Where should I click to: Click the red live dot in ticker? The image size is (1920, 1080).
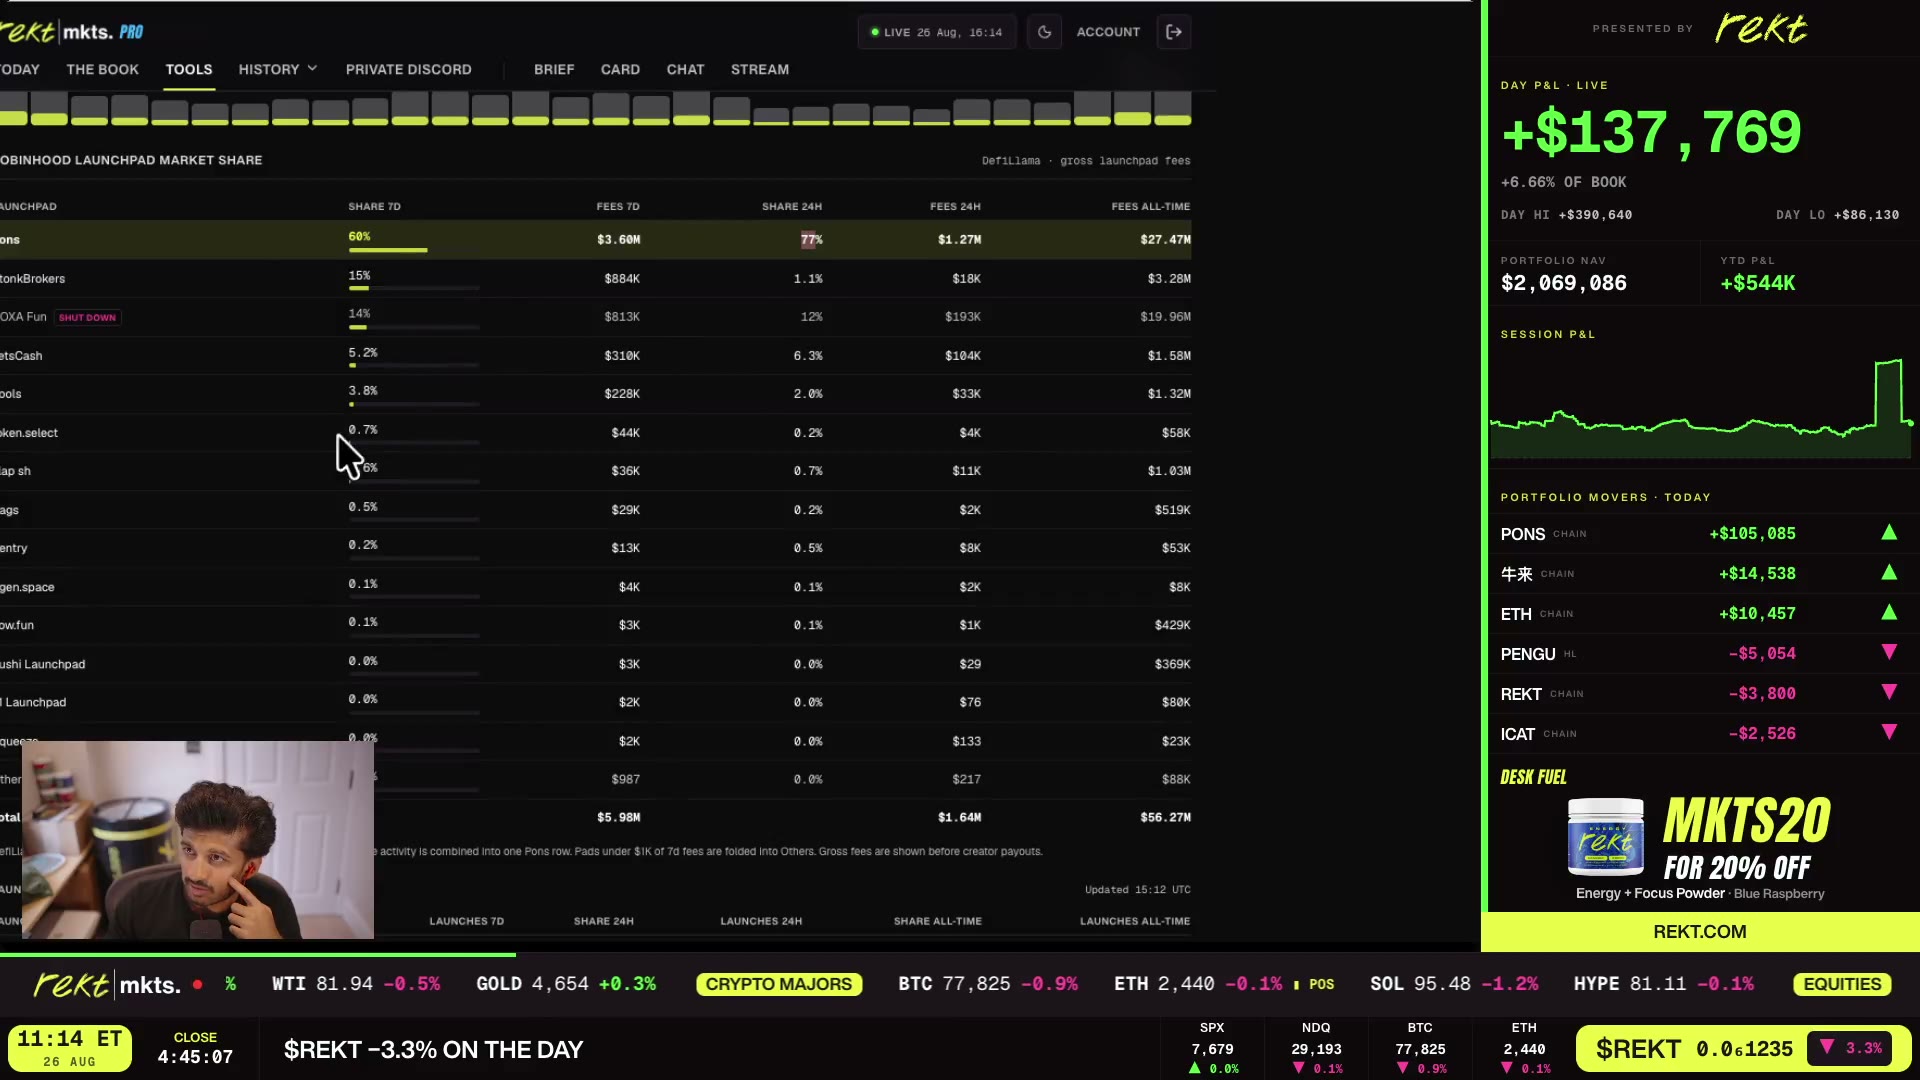pos(198,985)
